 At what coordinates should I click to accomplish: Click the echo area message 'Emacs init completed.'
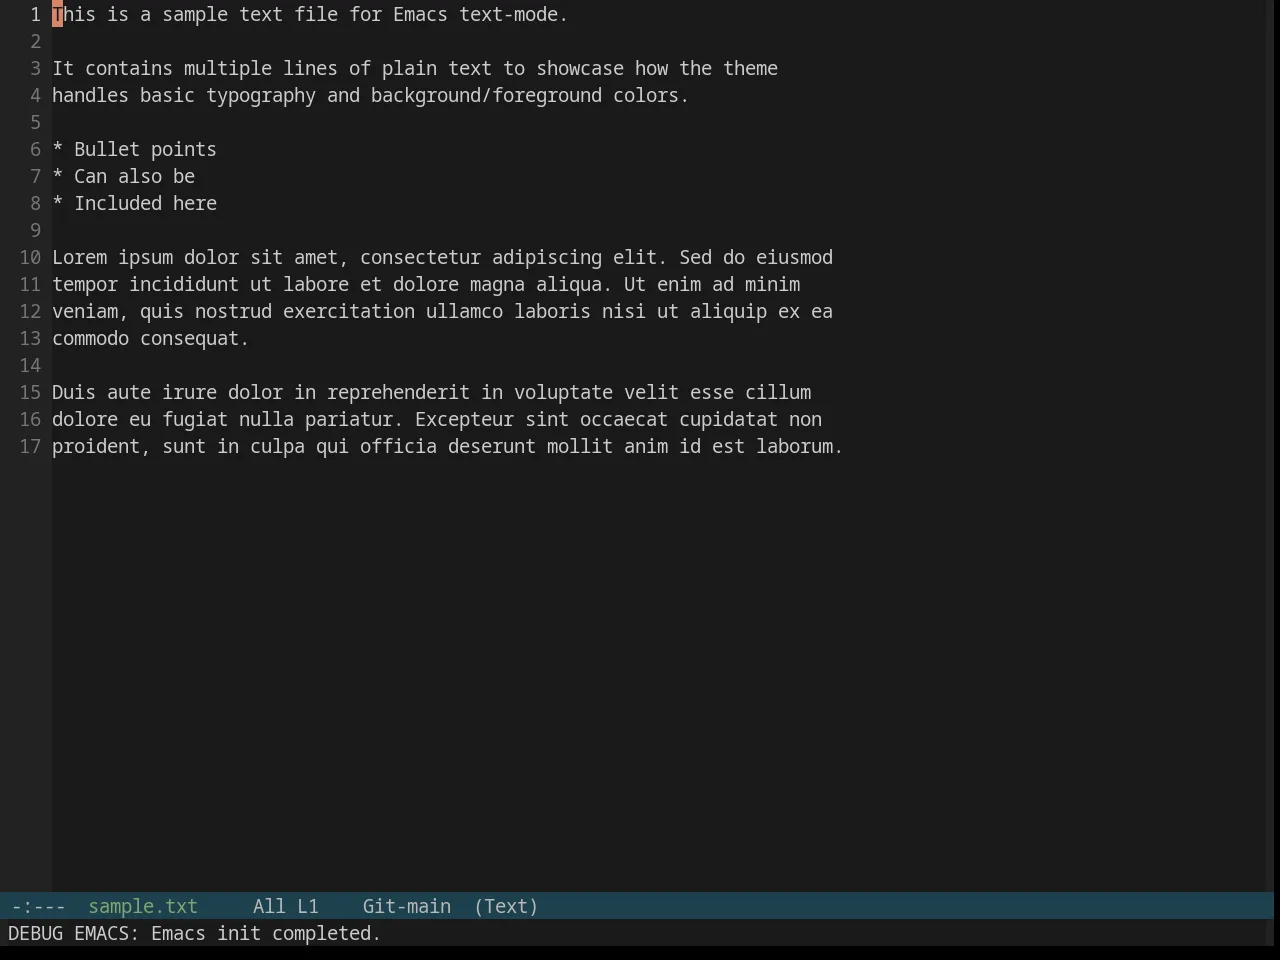click(266, 933)
